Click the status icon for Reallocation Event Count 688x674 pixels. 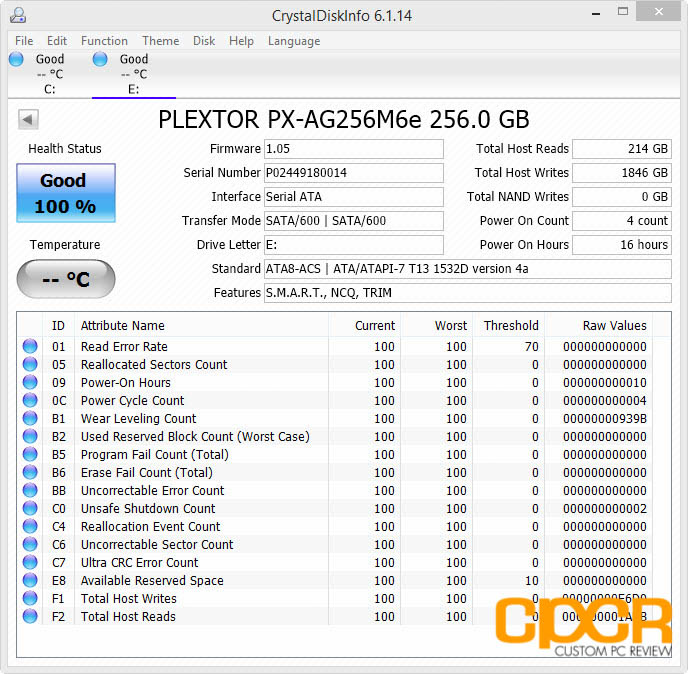30,526
